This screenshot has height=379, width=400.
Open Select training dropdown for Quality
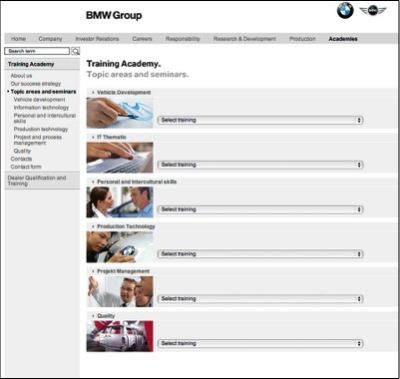click(260, 343)
